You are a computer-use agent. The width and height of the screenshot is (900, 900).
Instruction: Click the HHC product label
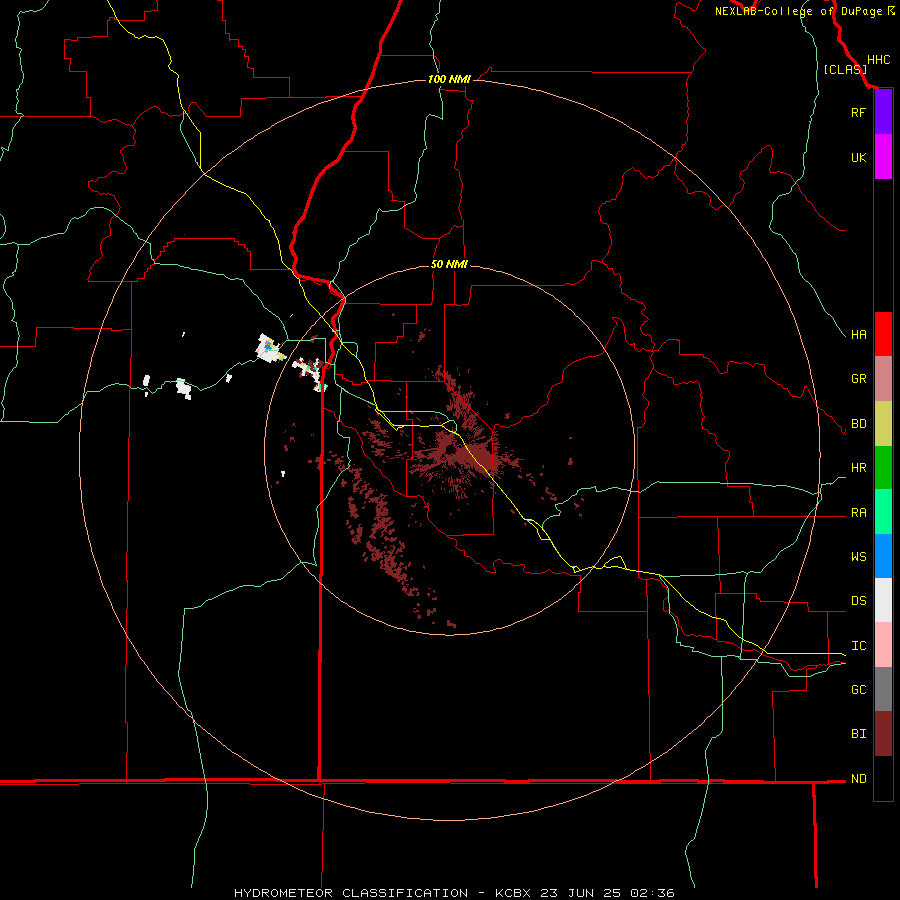click(x=879, y=60)
